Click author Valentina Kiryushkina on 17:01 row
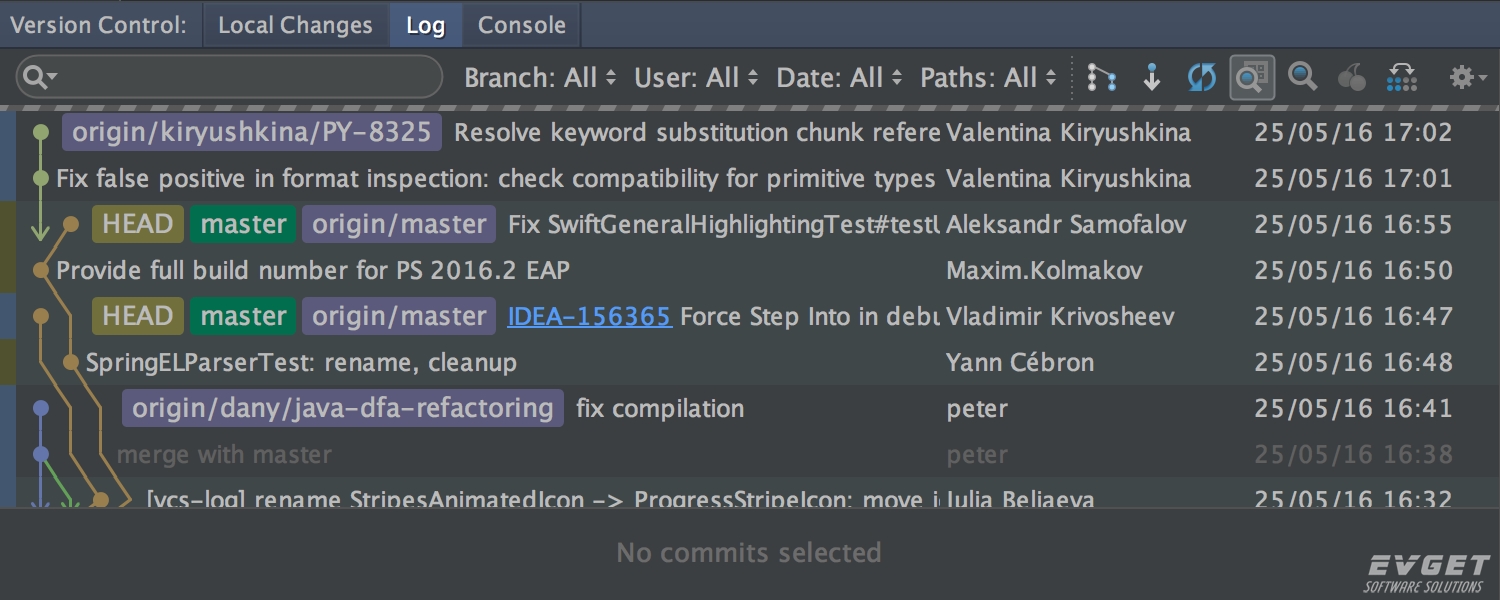 pyautogui.click(x=1068, y=179)
